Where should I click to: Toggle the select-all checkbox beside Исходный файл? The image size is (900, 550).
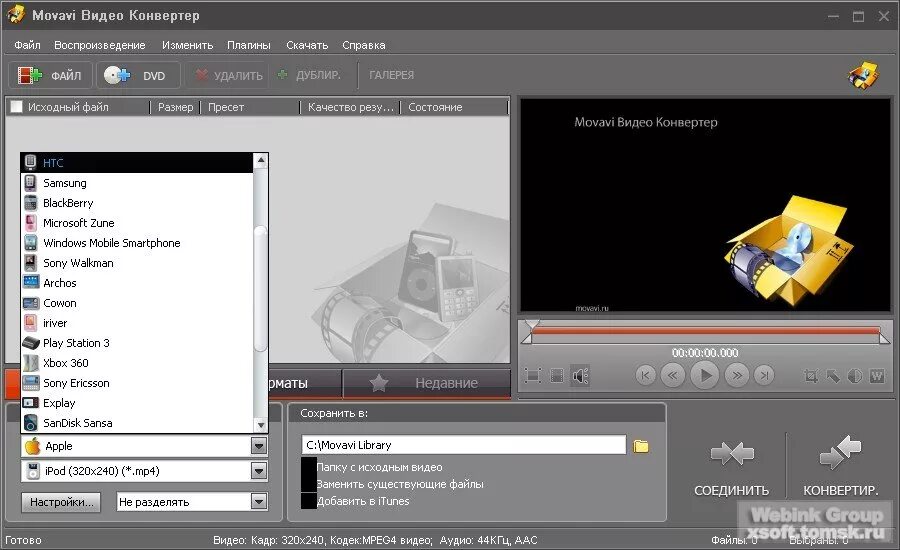[x=17, y=107]
